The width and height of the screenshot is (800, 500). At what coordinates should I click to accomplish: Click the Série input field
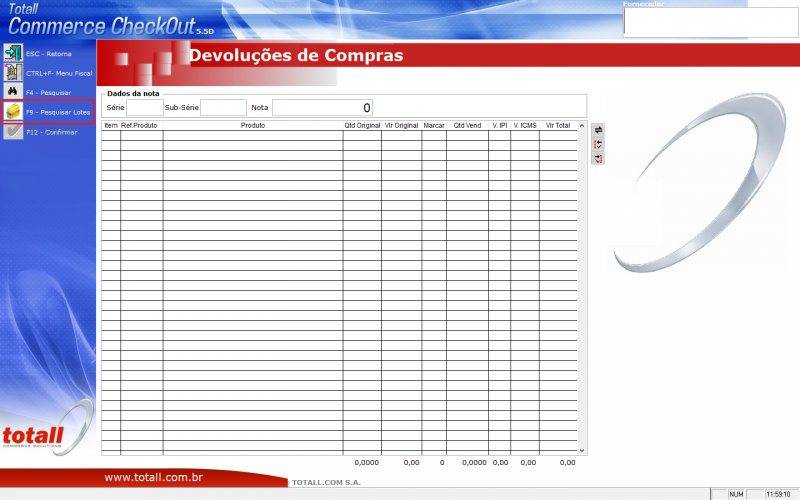pos(144,107)
